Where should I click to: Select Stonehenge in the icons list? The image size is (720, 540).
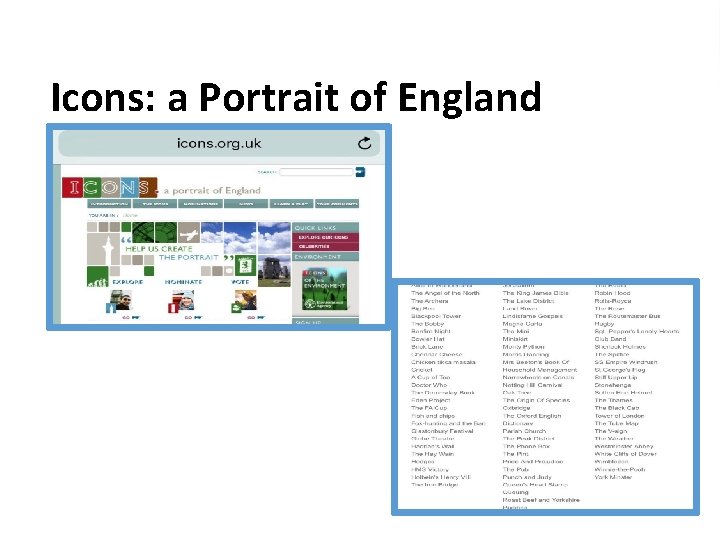coord(613,385)
